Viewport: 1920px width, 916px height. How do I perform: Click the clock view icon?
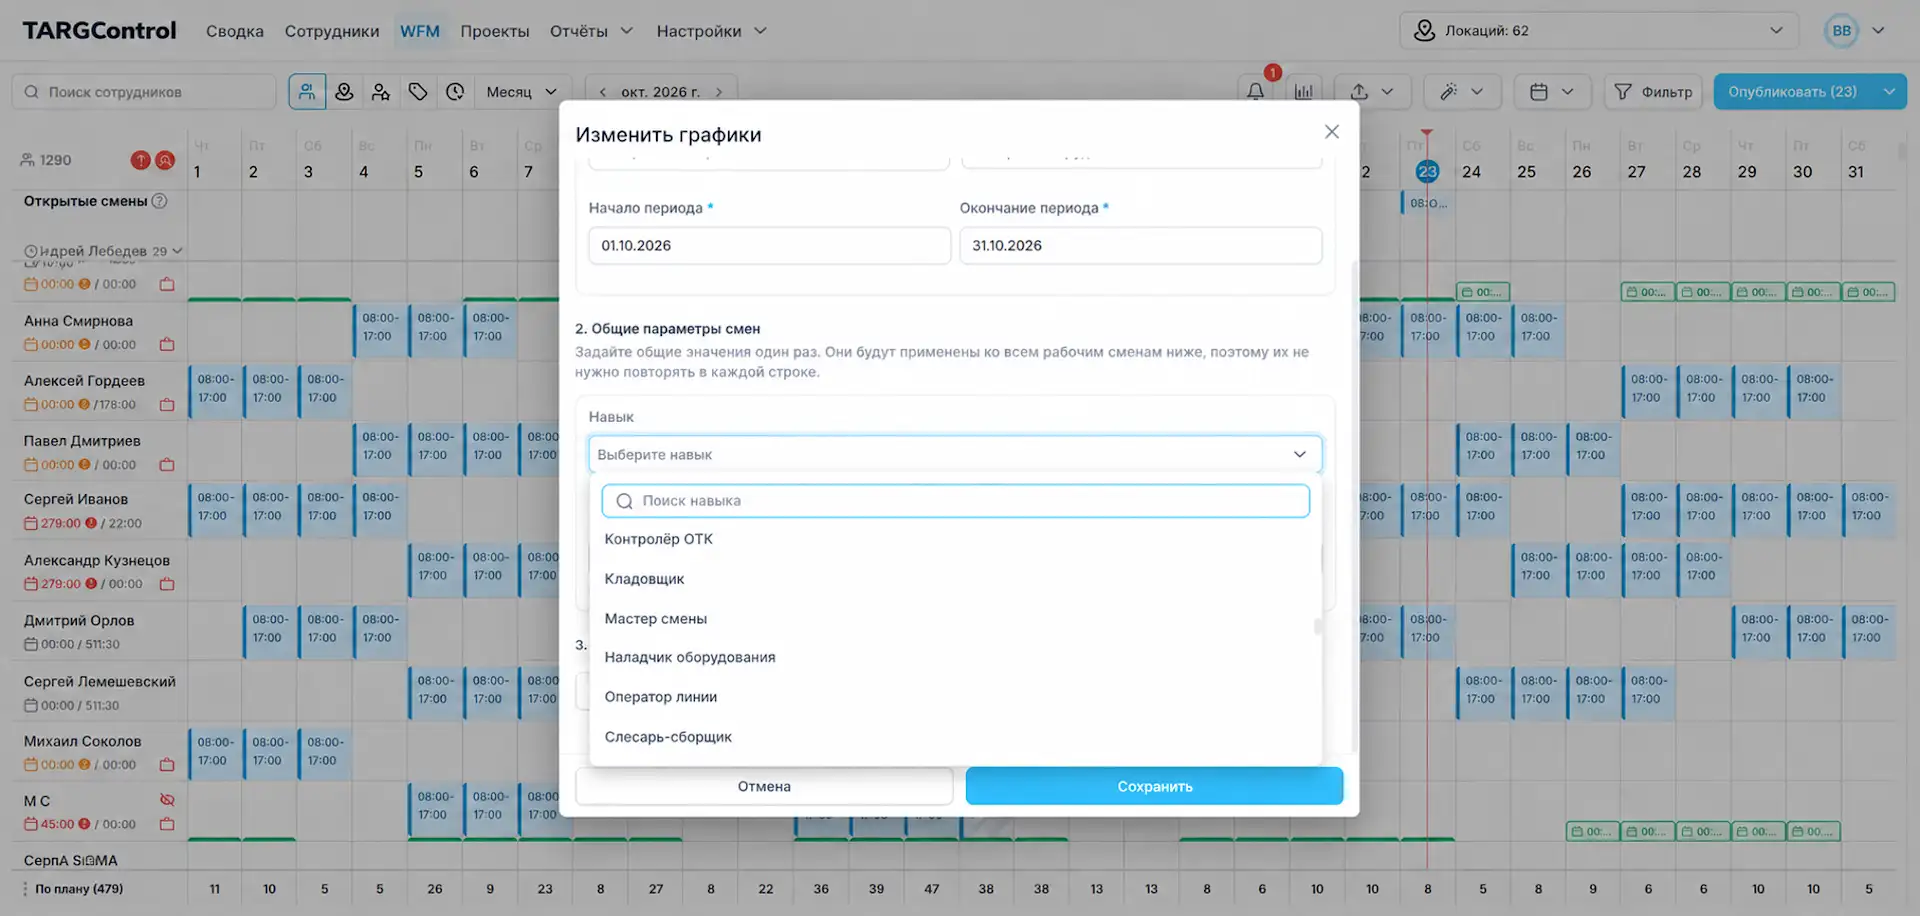tap(455, 92)
